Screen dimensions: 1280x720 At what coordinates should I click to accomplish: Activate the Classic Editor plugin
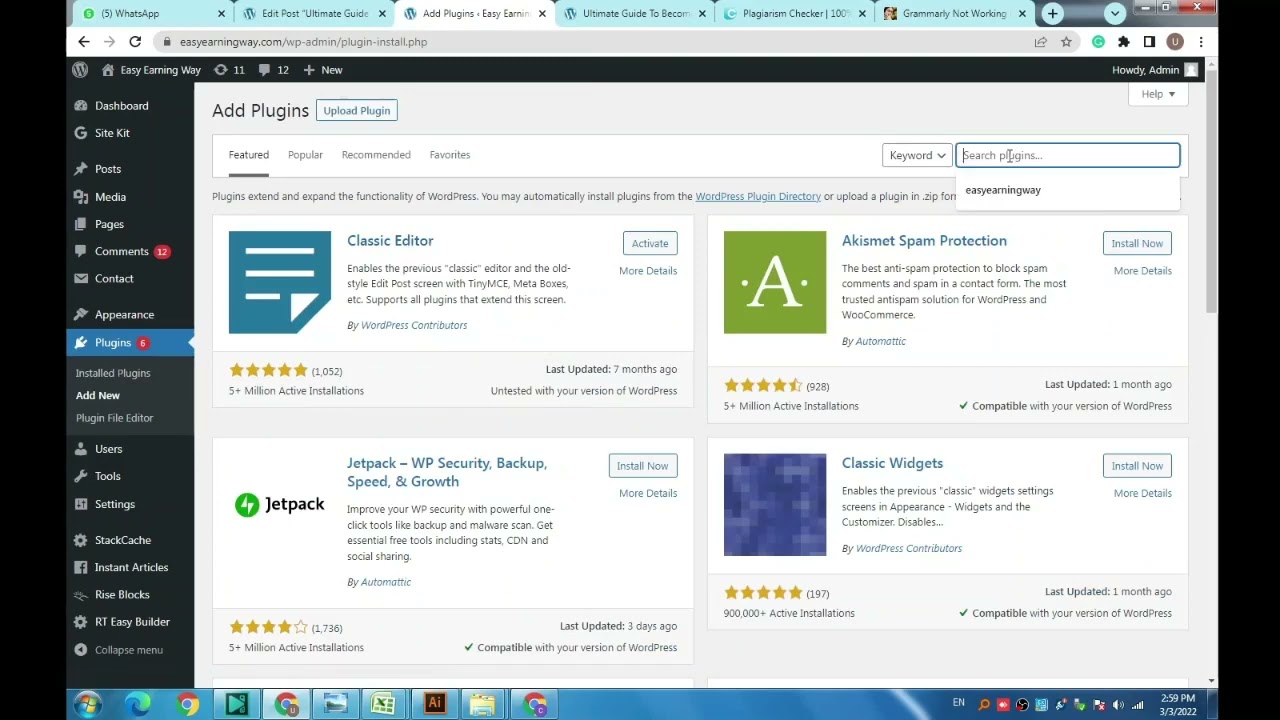click(x=650, y=244)
